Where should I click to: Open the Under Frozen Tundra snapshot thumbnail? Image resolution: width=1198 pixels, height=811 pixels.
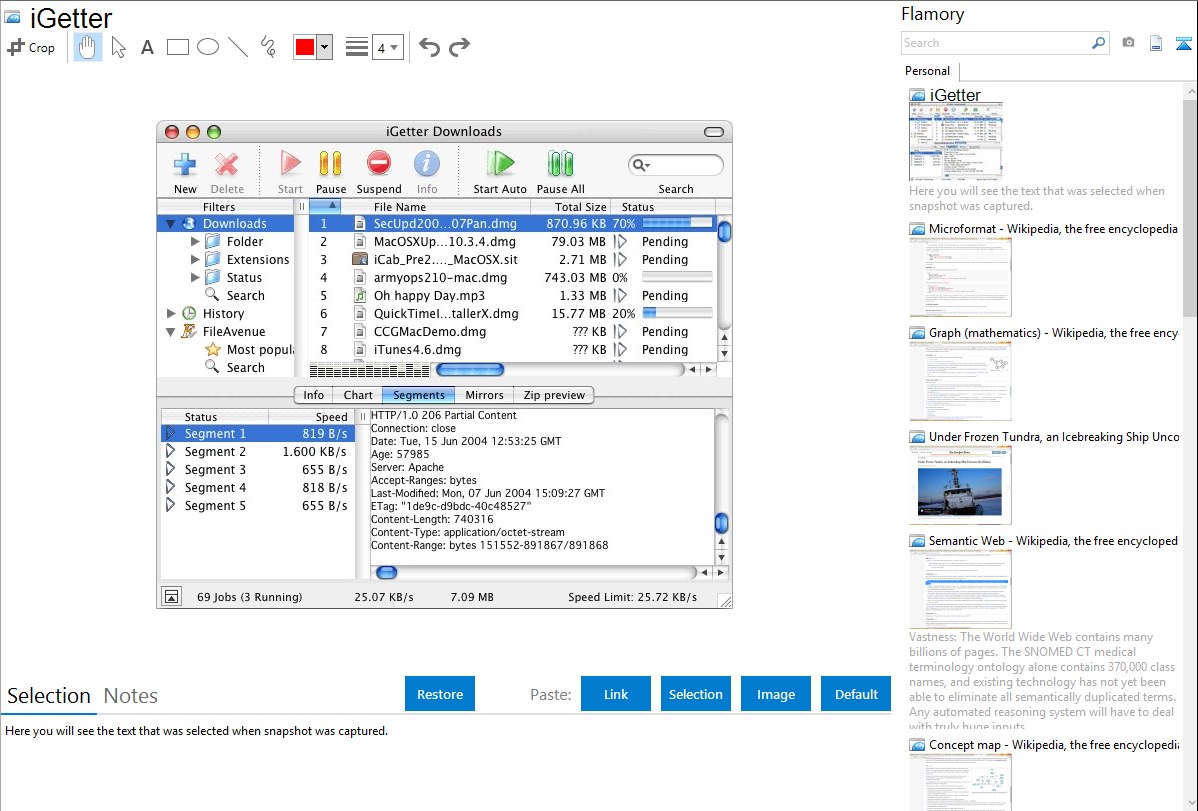point(960,485)
